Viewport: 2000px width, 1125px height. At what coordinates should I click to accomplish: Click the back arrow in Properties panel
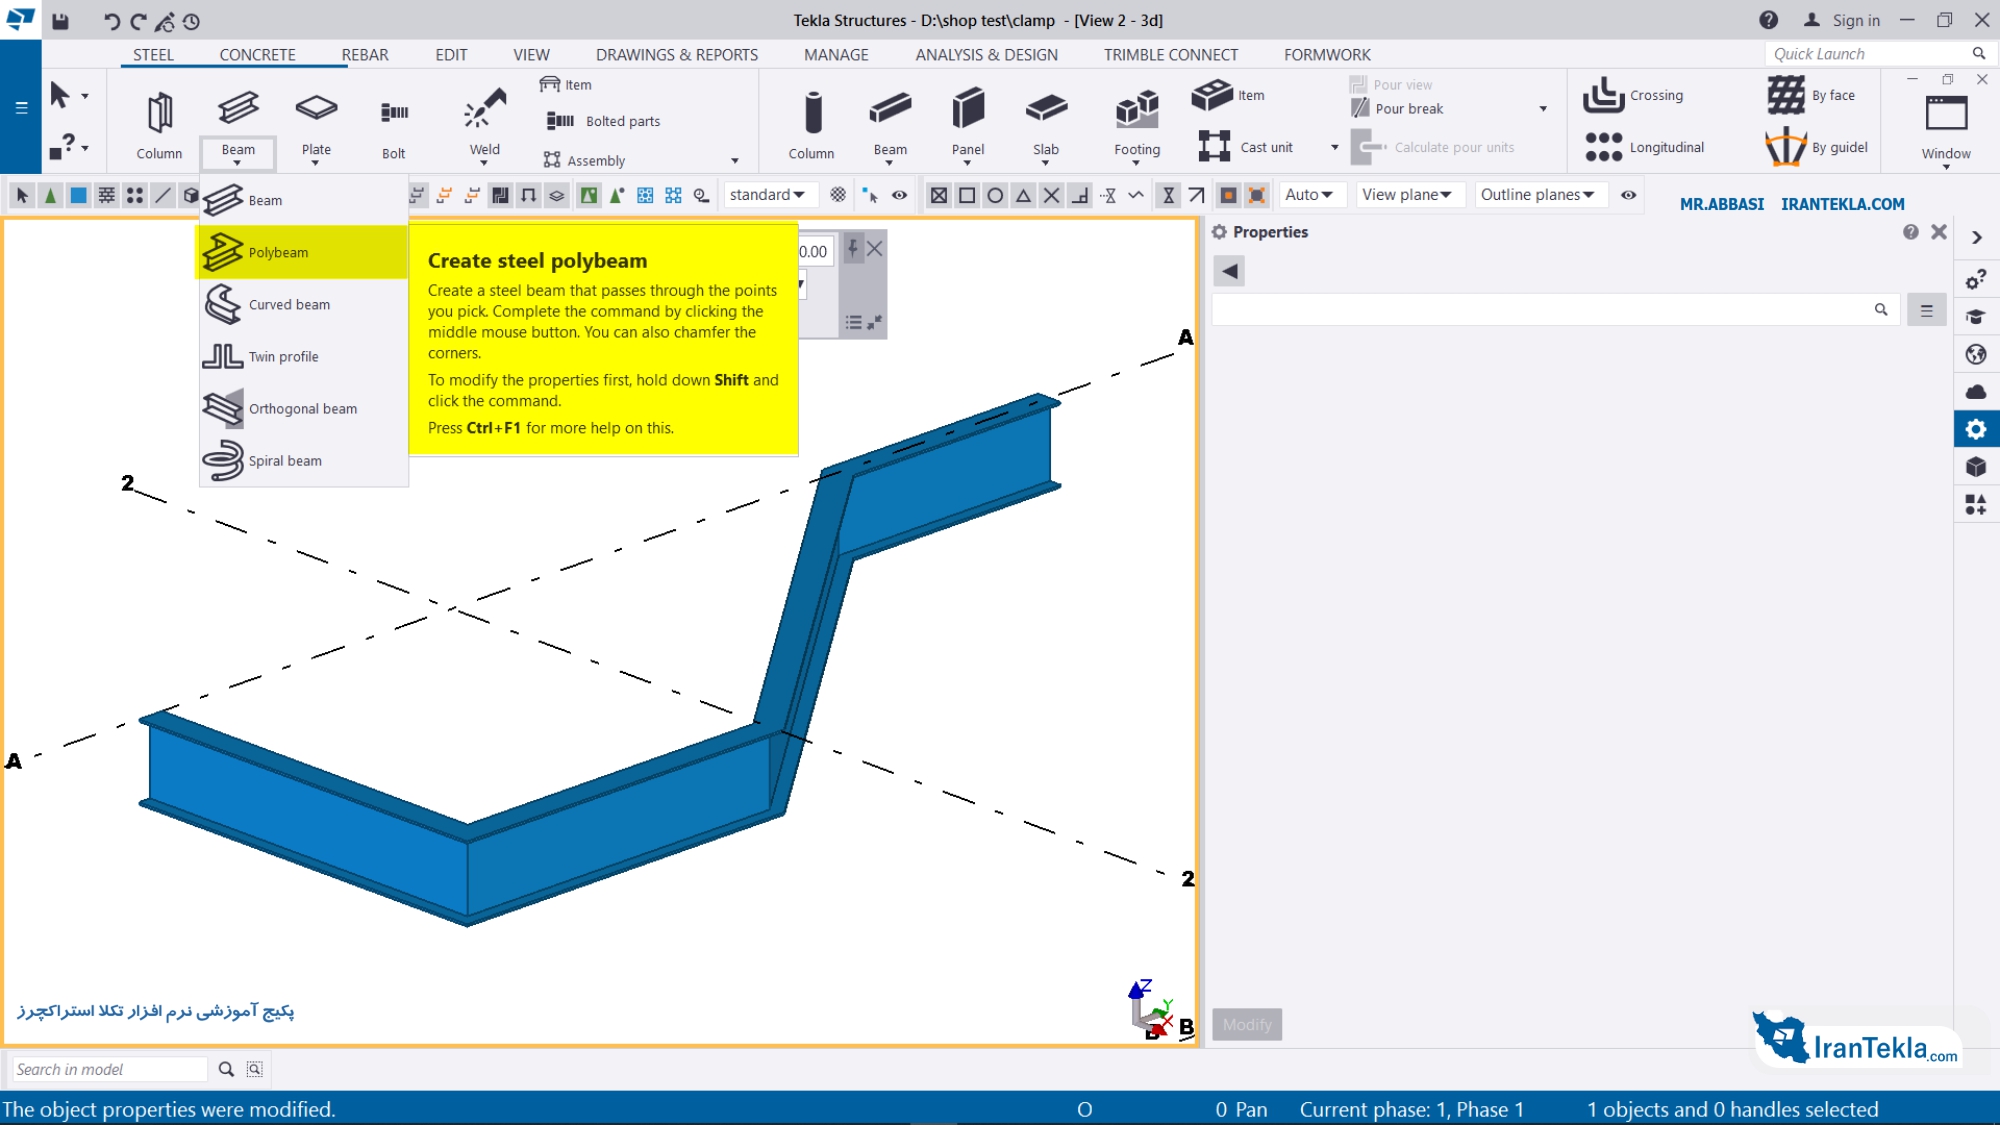pyautogui.click(x=1229, y=271)
